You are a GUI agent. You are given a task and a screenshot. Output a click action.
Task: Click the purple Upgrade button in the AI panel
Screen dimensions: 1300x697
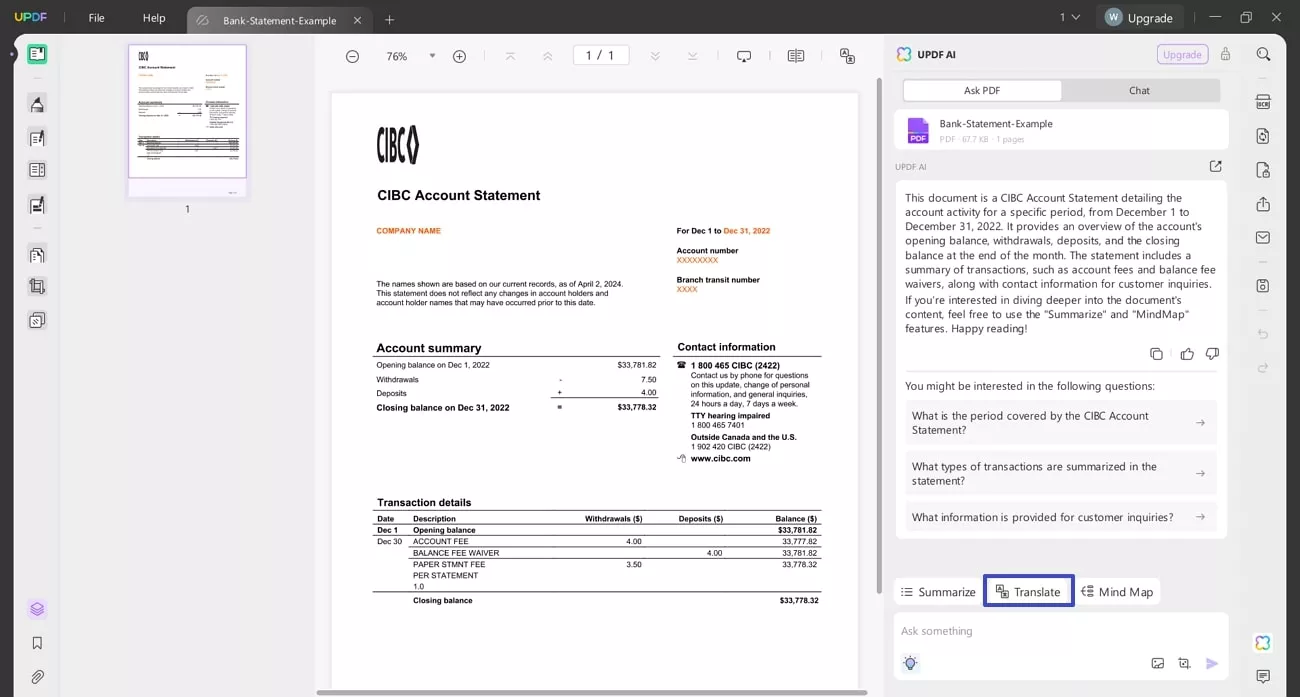tap(1182, 54)
